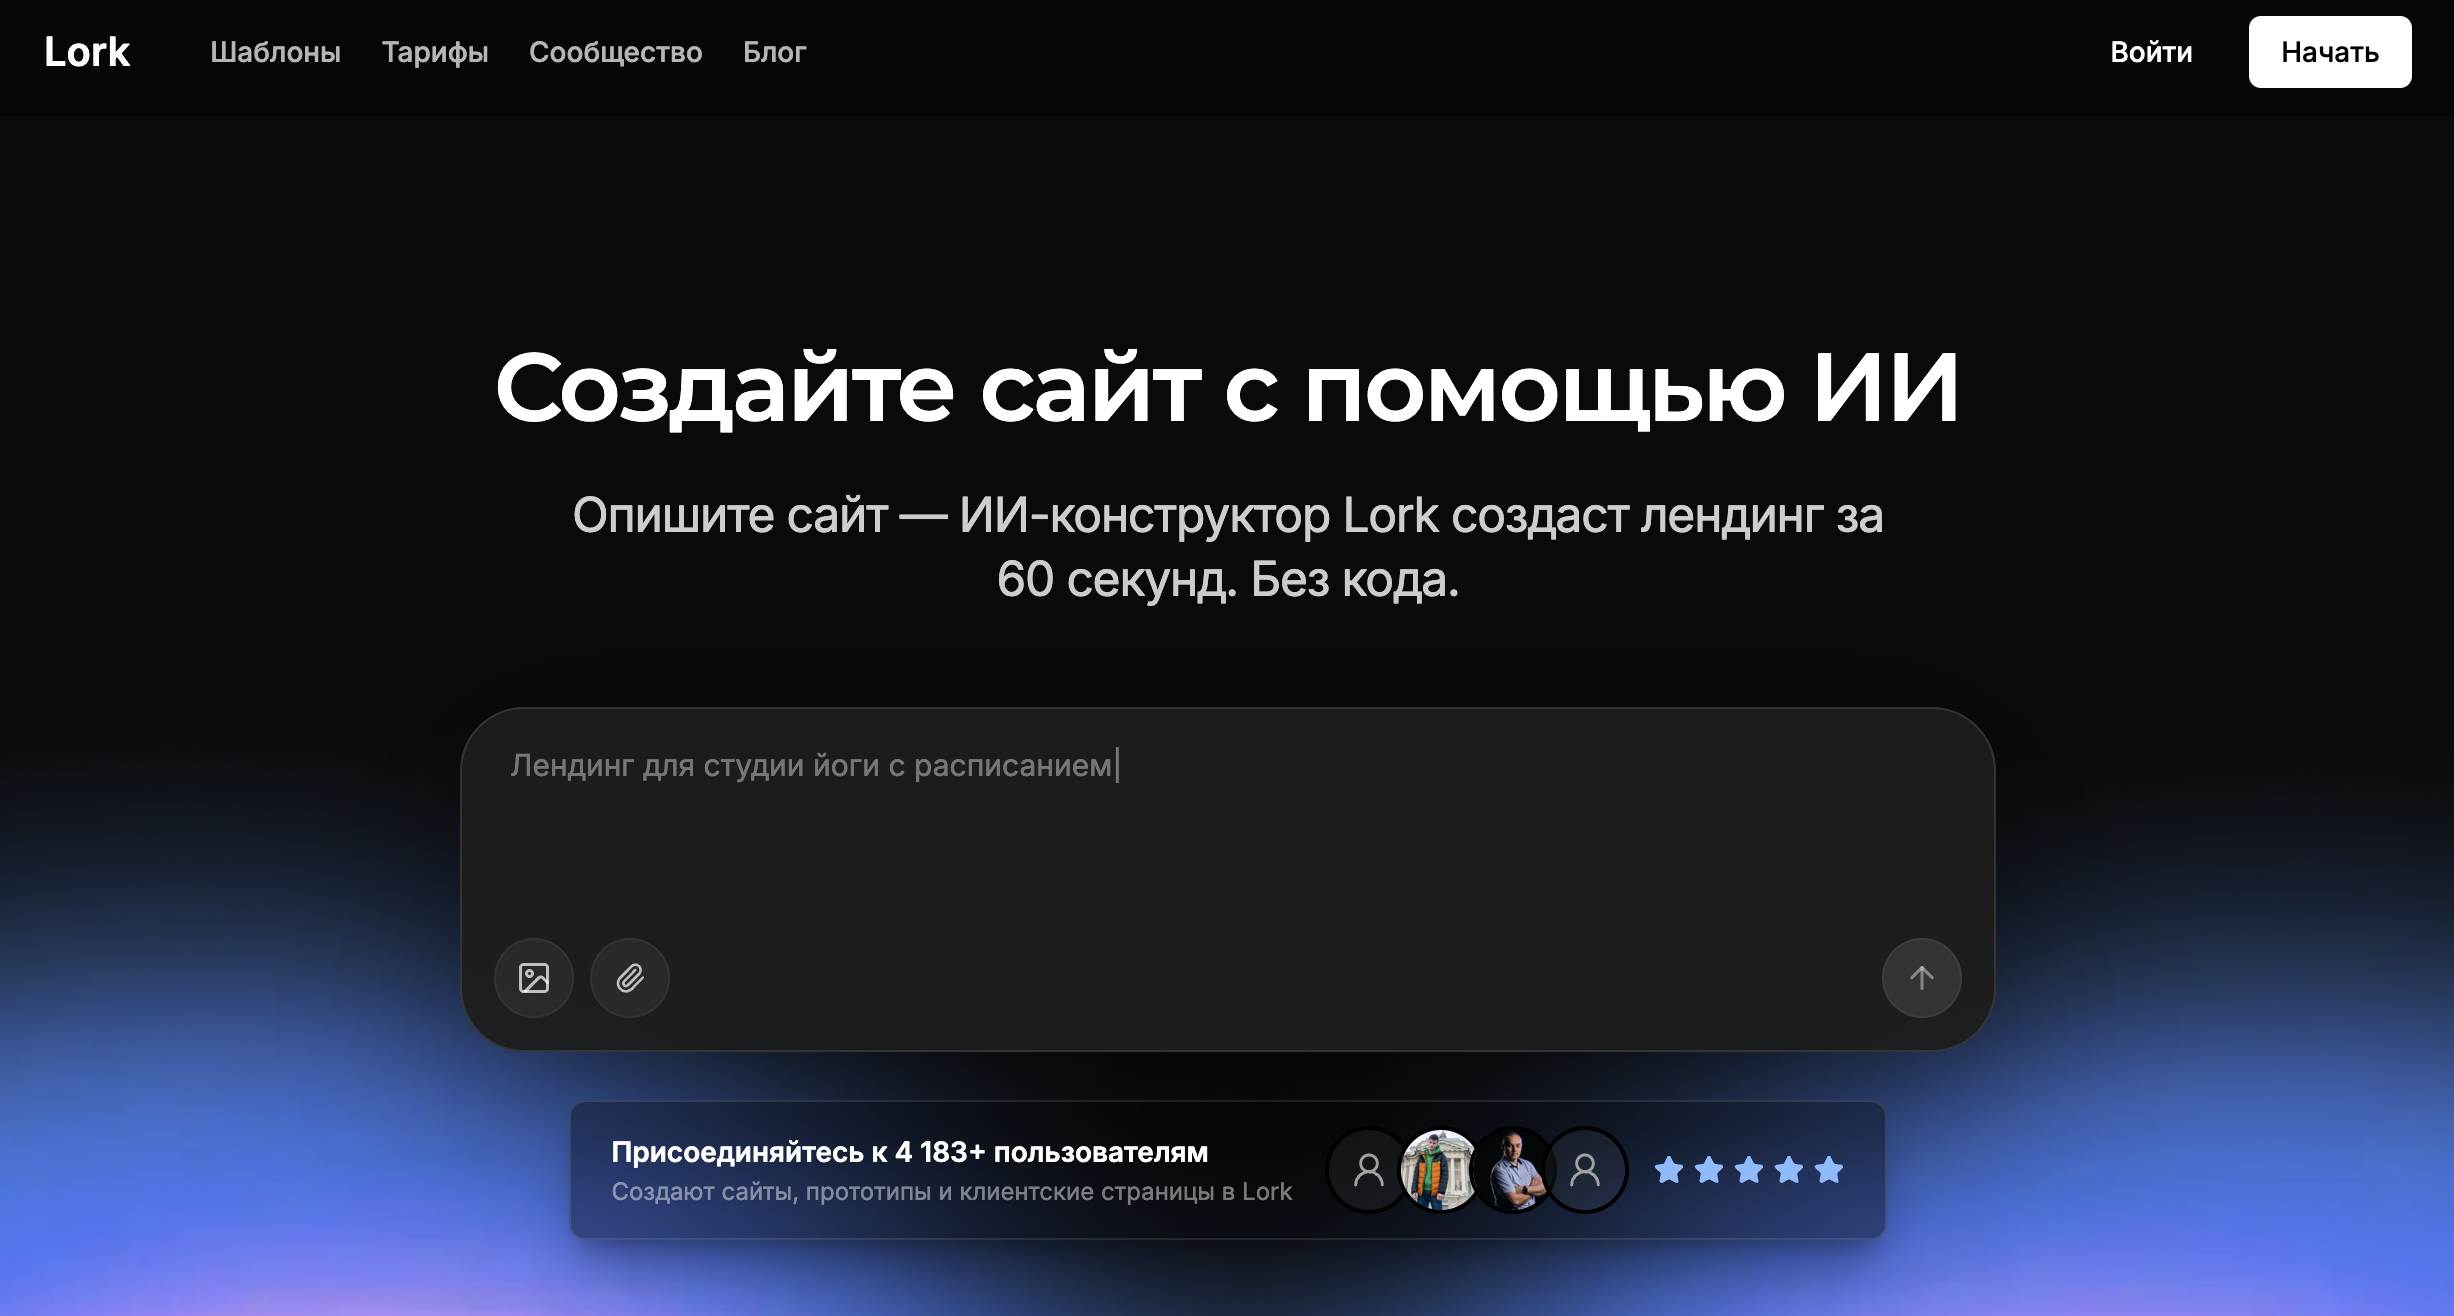Screen dimensions: 2454x1316
Task: Click the subtitle mentioning "60 секунд. Без кода."
Action: [1228, 548]
